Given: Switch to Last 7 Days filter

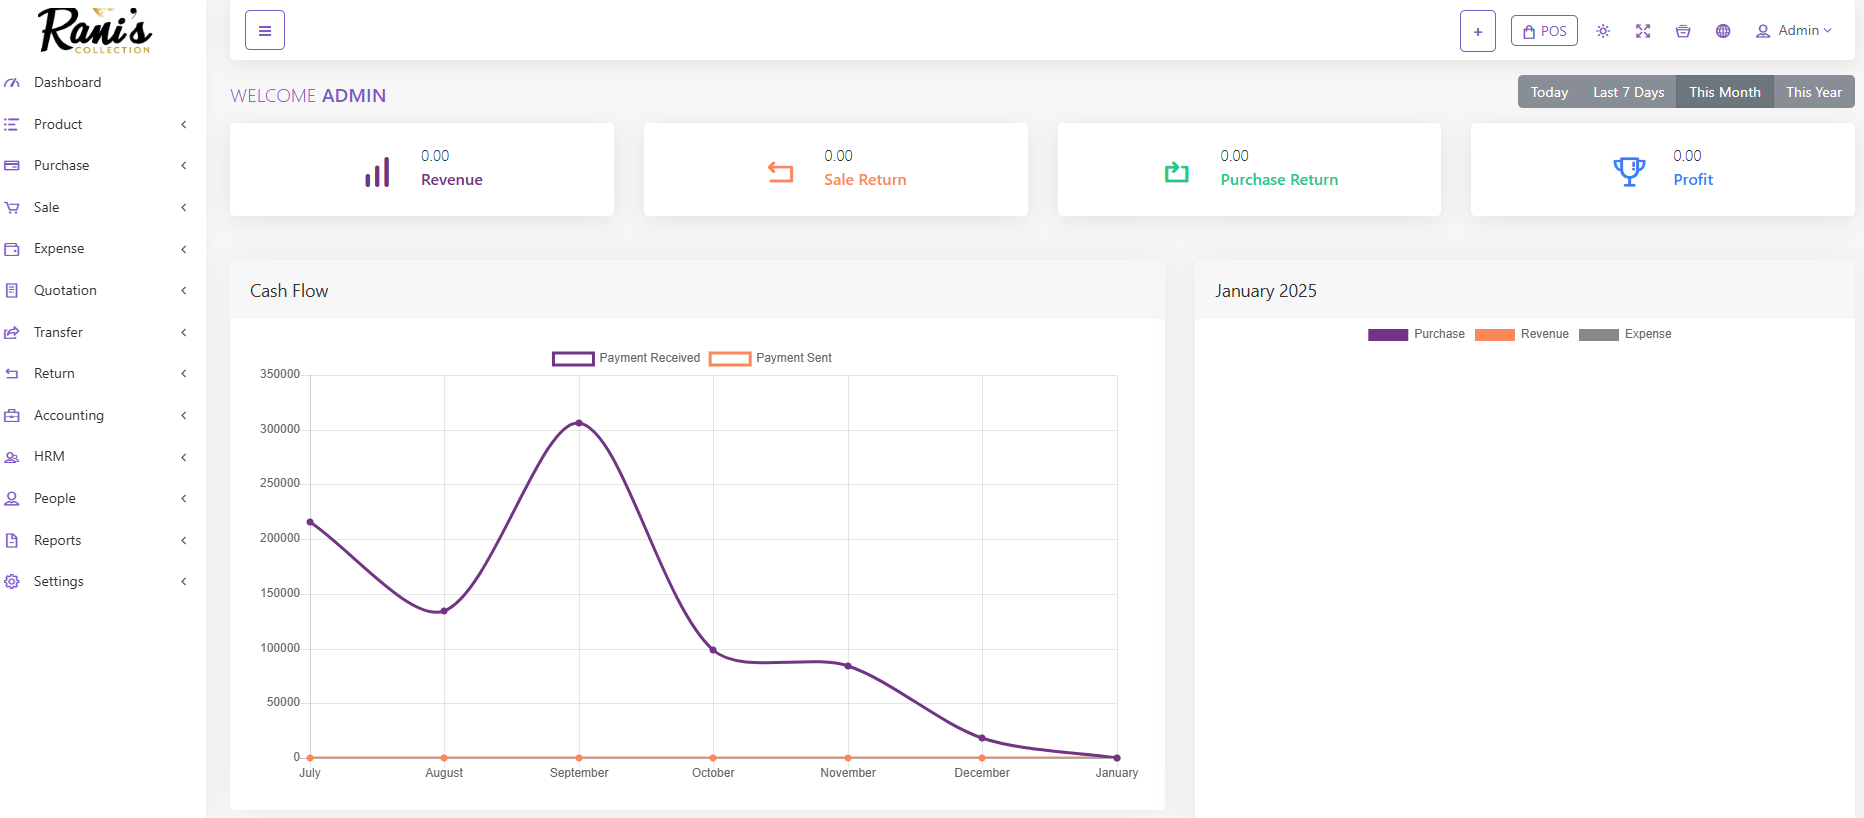Looking at the screenshot, I should [1628, 92].
